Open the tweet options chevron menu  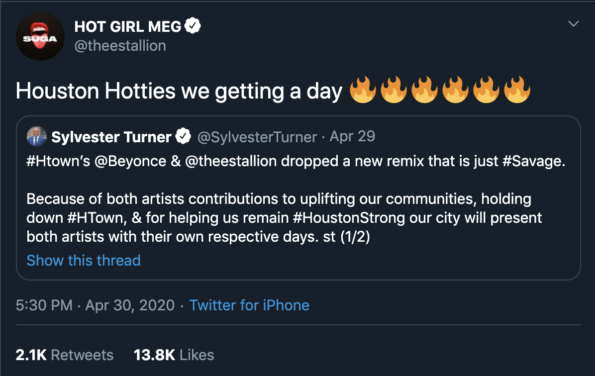(573, 24)
